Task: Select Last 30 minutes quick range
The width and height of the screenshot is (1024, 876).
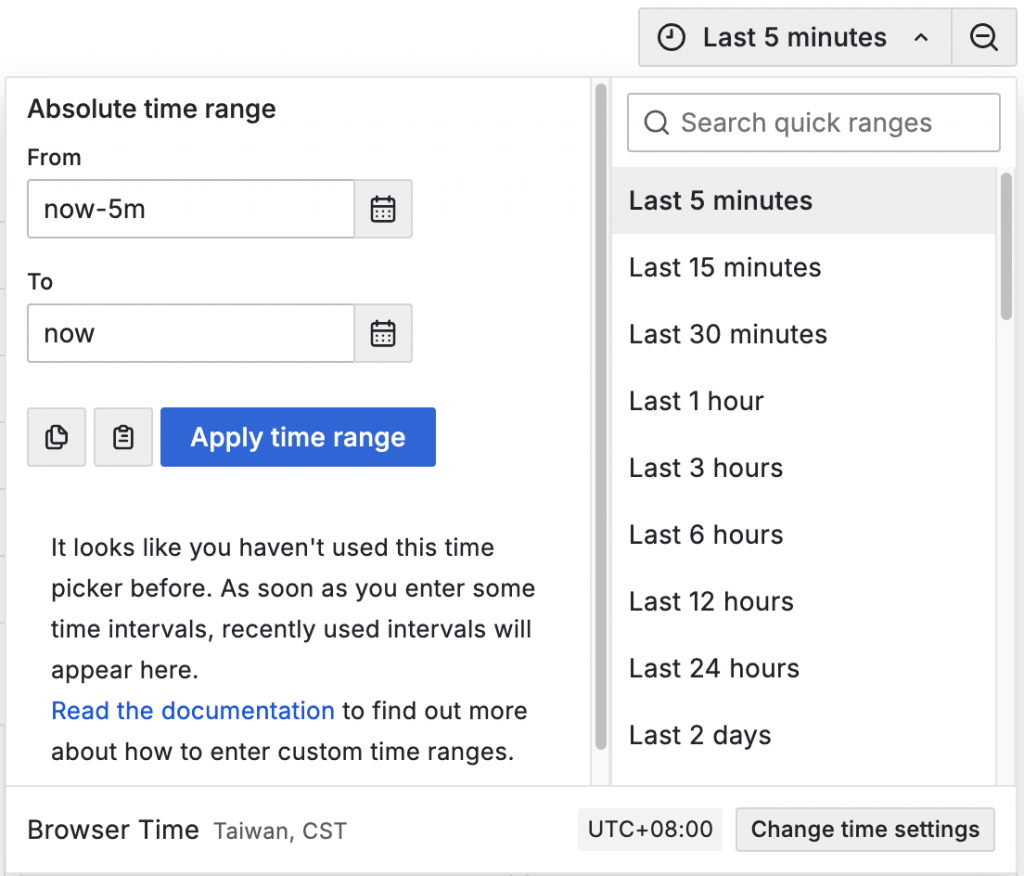Action: point(728,335)
